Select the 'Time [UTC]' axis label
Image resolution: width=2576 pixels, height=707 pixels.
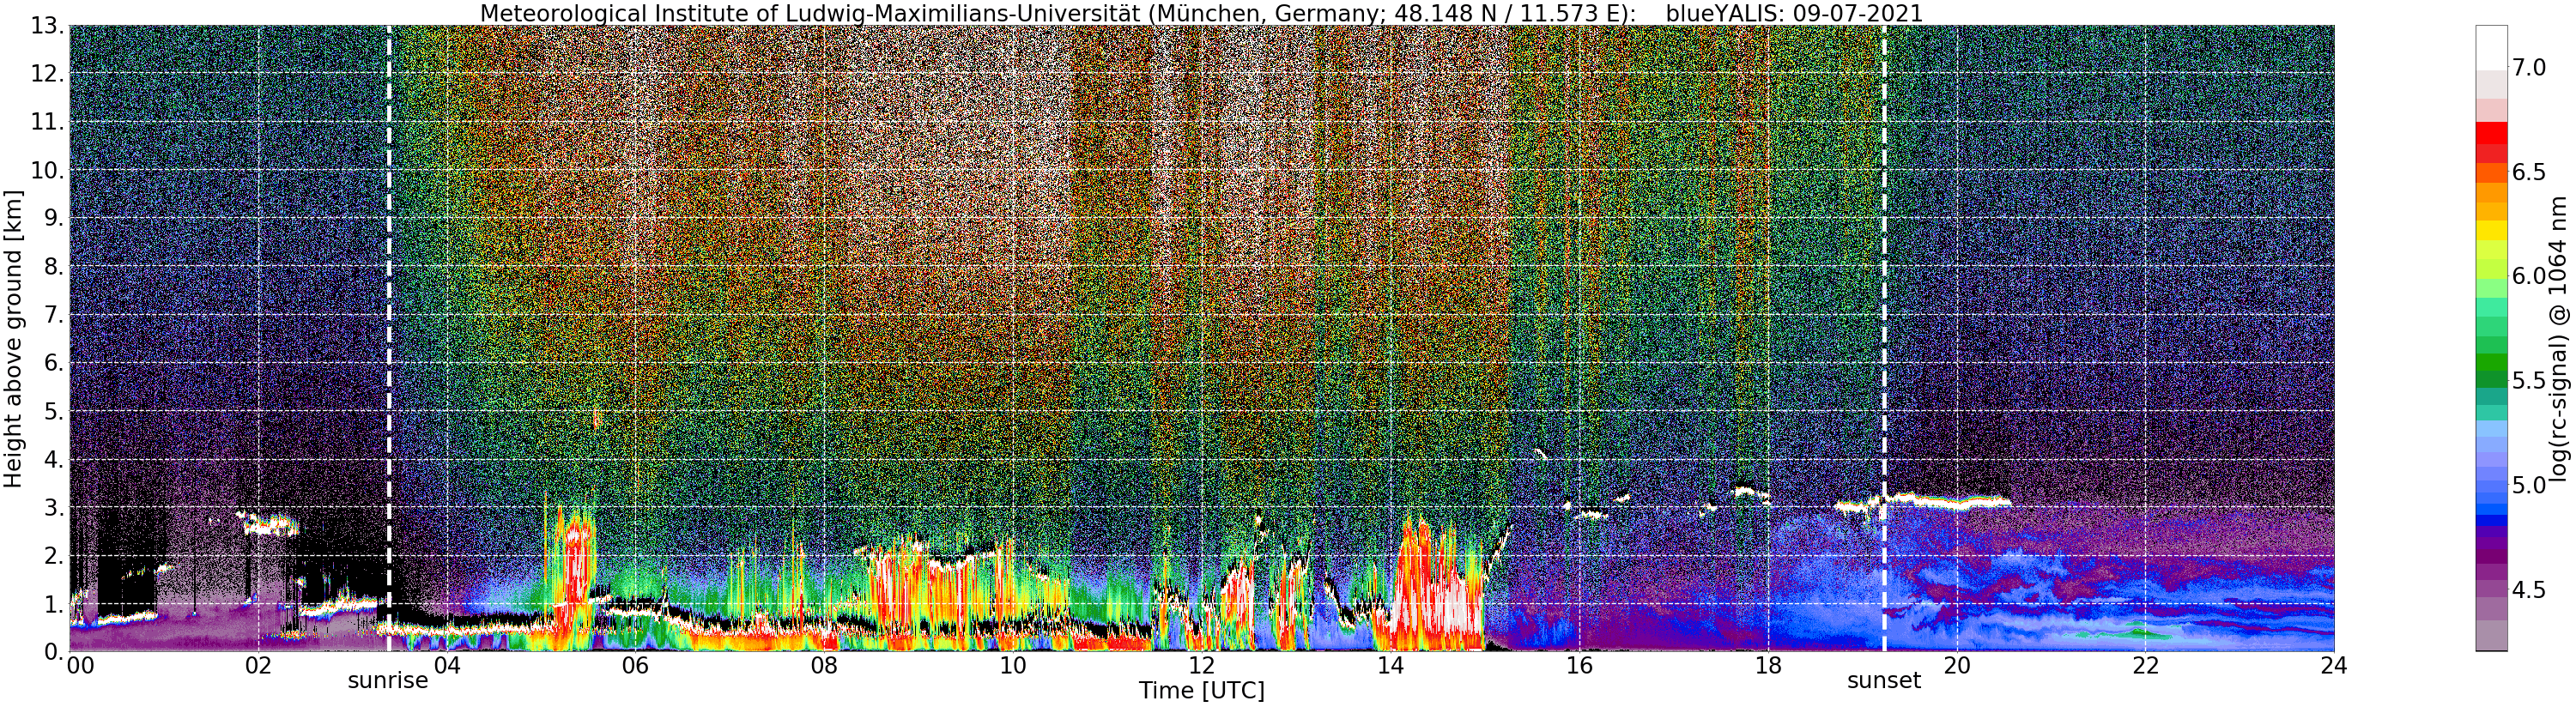pyautogui.click(x=1201, y=691)
